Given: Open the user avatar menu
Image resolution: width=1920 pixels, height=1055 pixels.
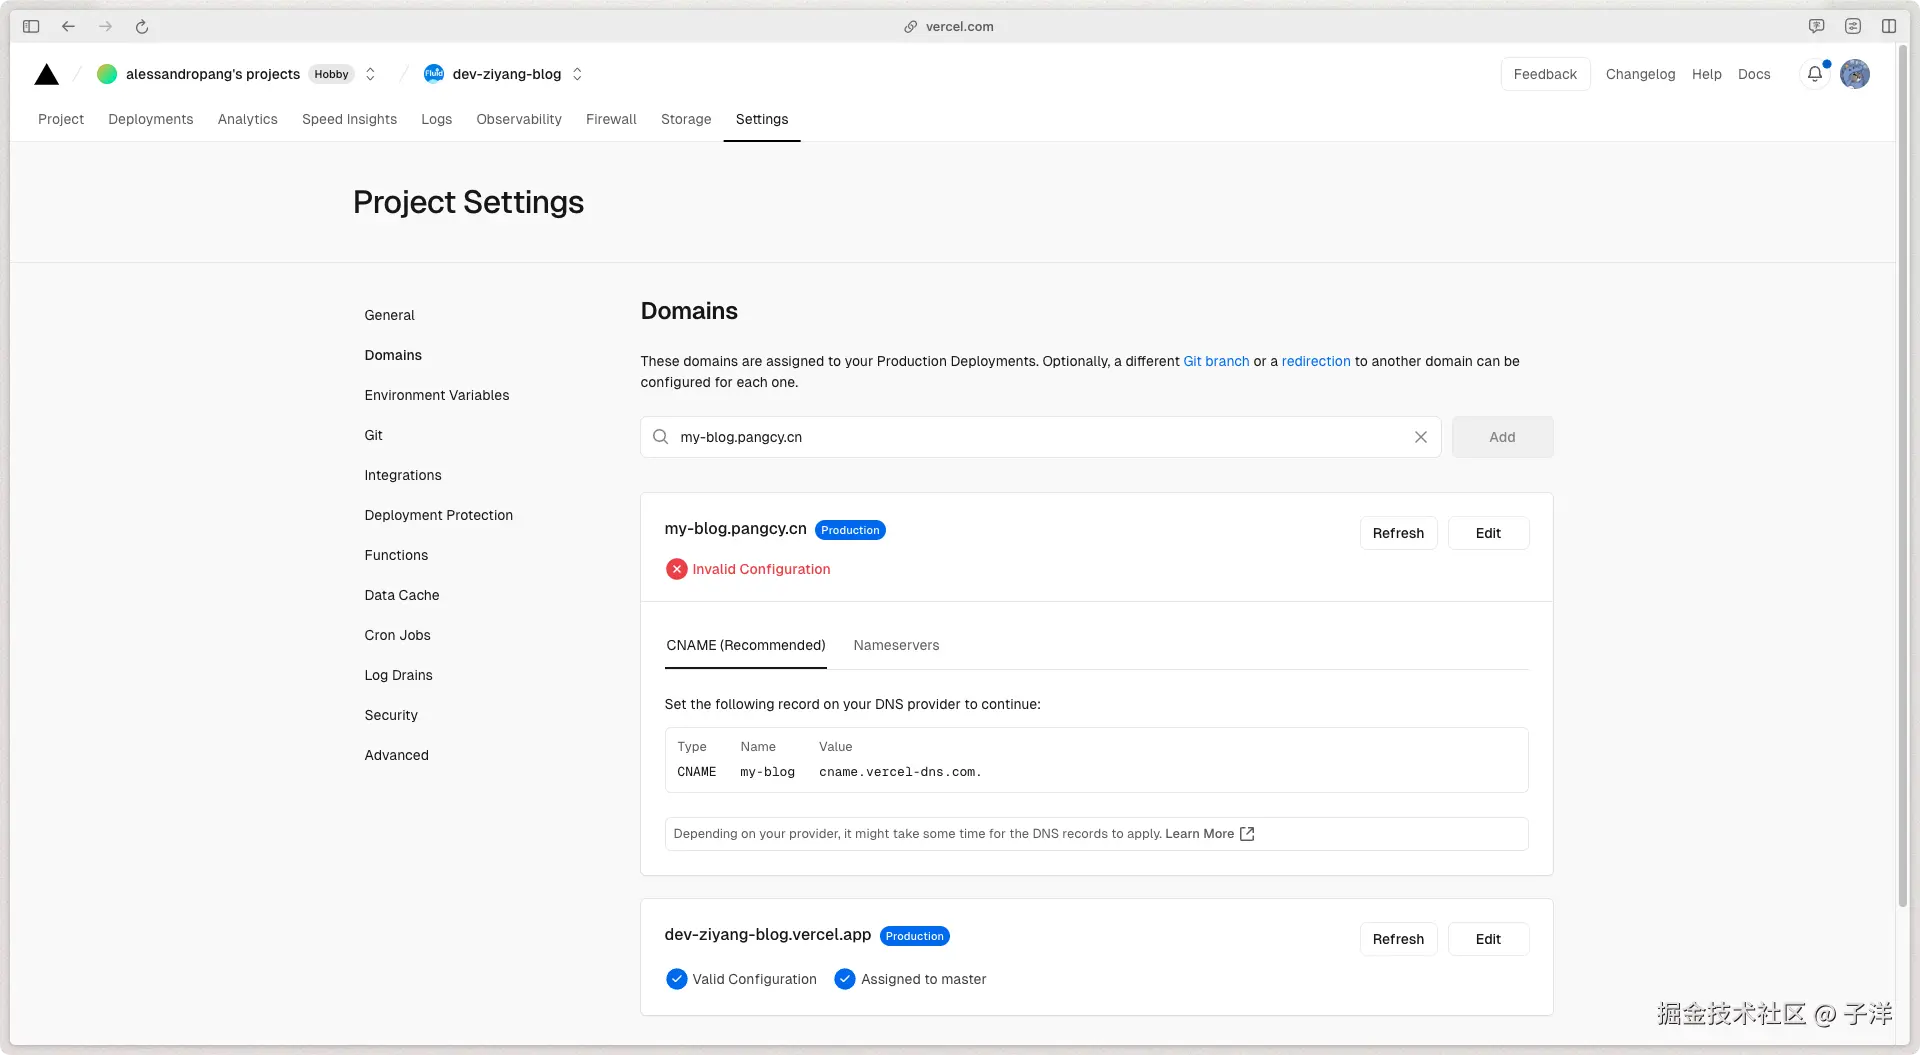Looking at the screenshot, I should [1855, 74].
